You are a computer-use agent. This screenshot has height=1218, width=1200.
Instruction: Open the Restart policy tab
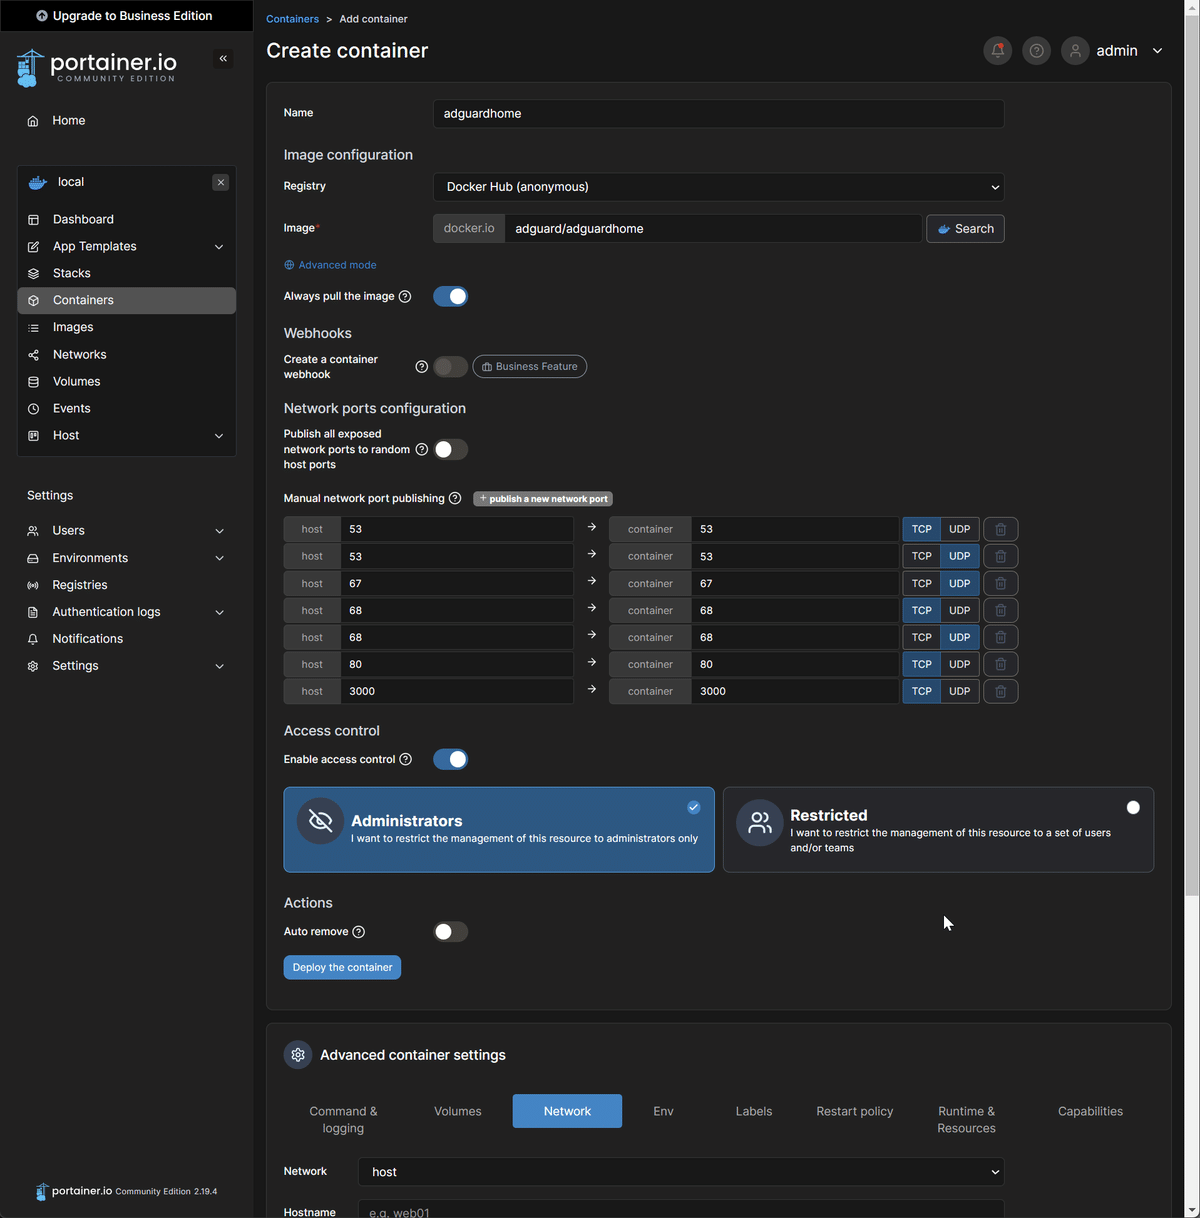coord(855,1111)
